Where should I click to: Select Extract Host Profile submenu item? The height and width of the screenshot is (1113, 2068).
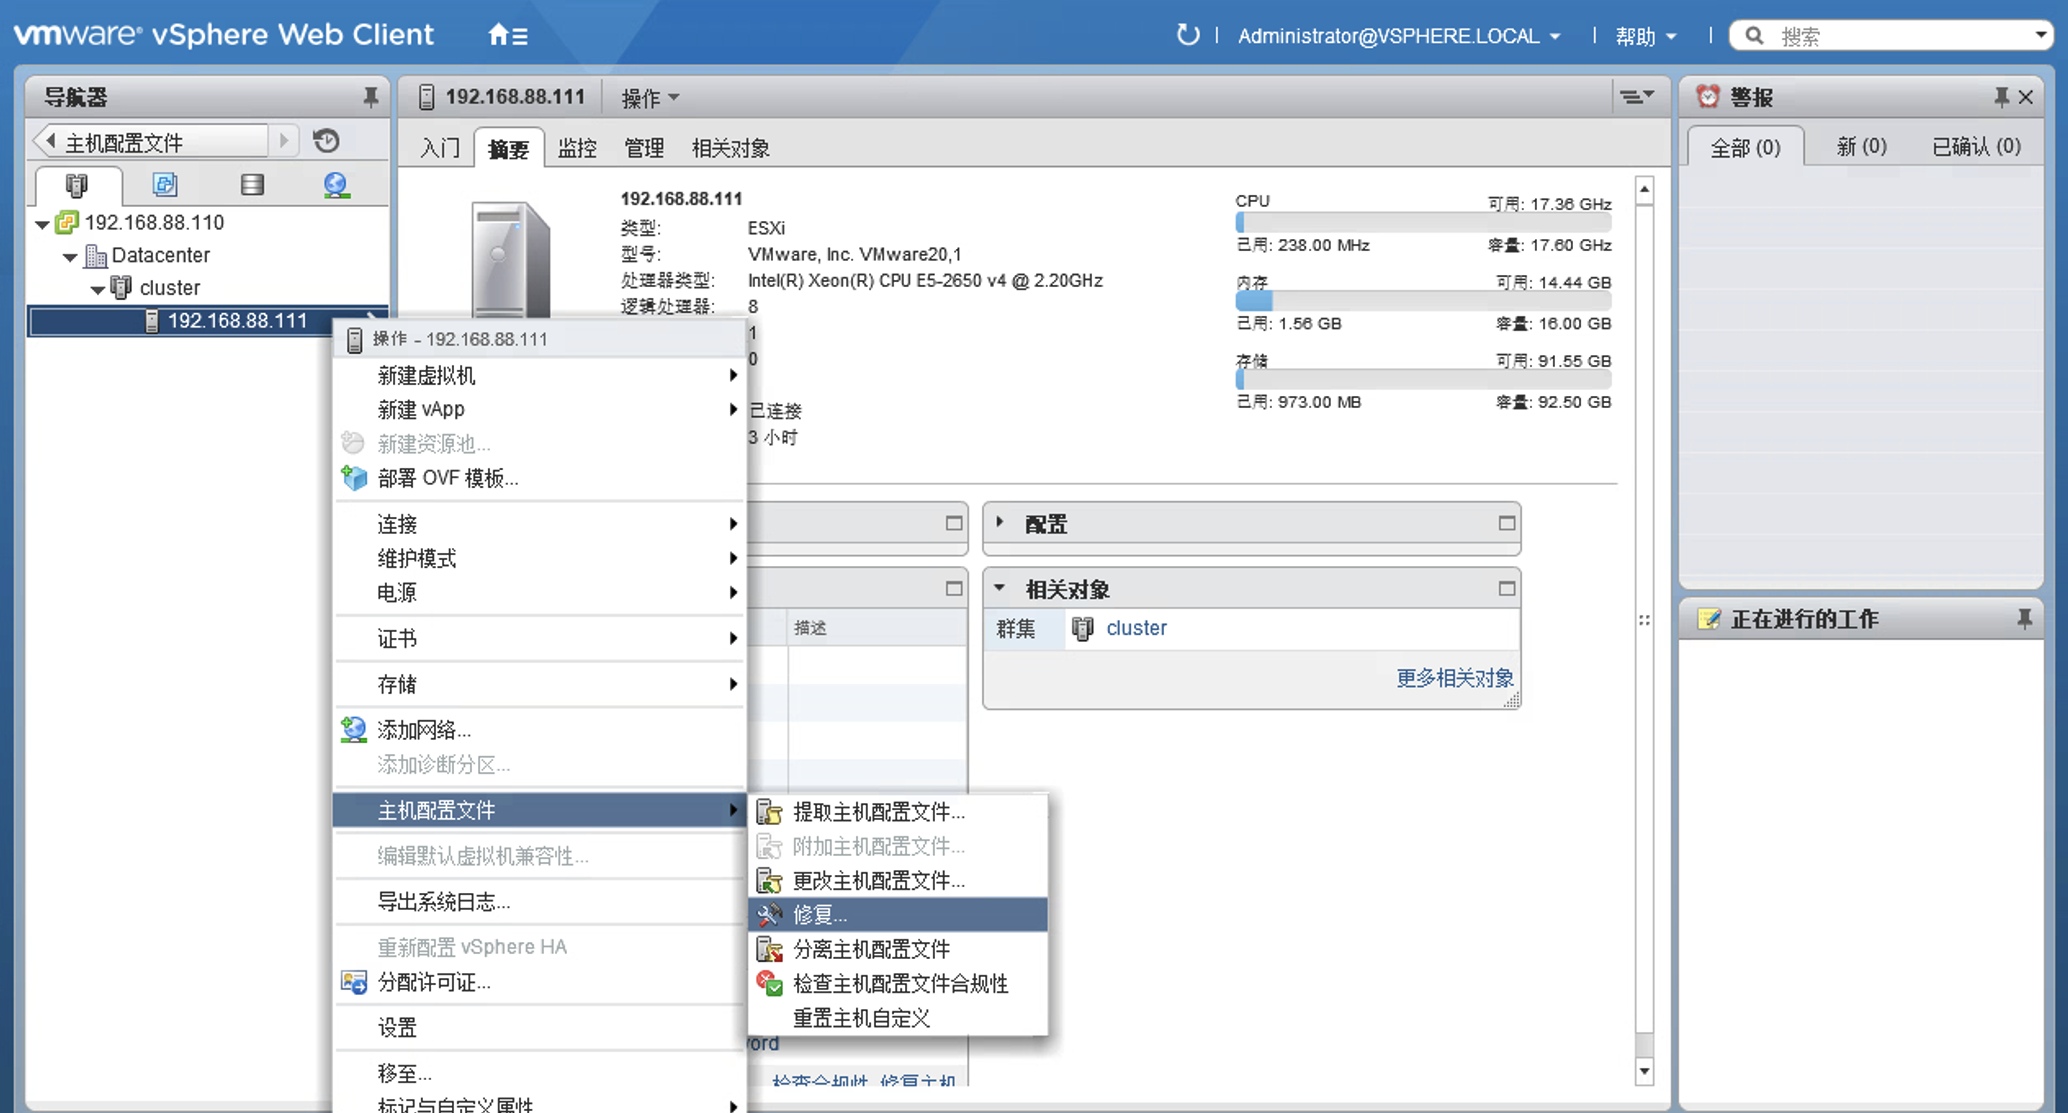tap(898, 812)
